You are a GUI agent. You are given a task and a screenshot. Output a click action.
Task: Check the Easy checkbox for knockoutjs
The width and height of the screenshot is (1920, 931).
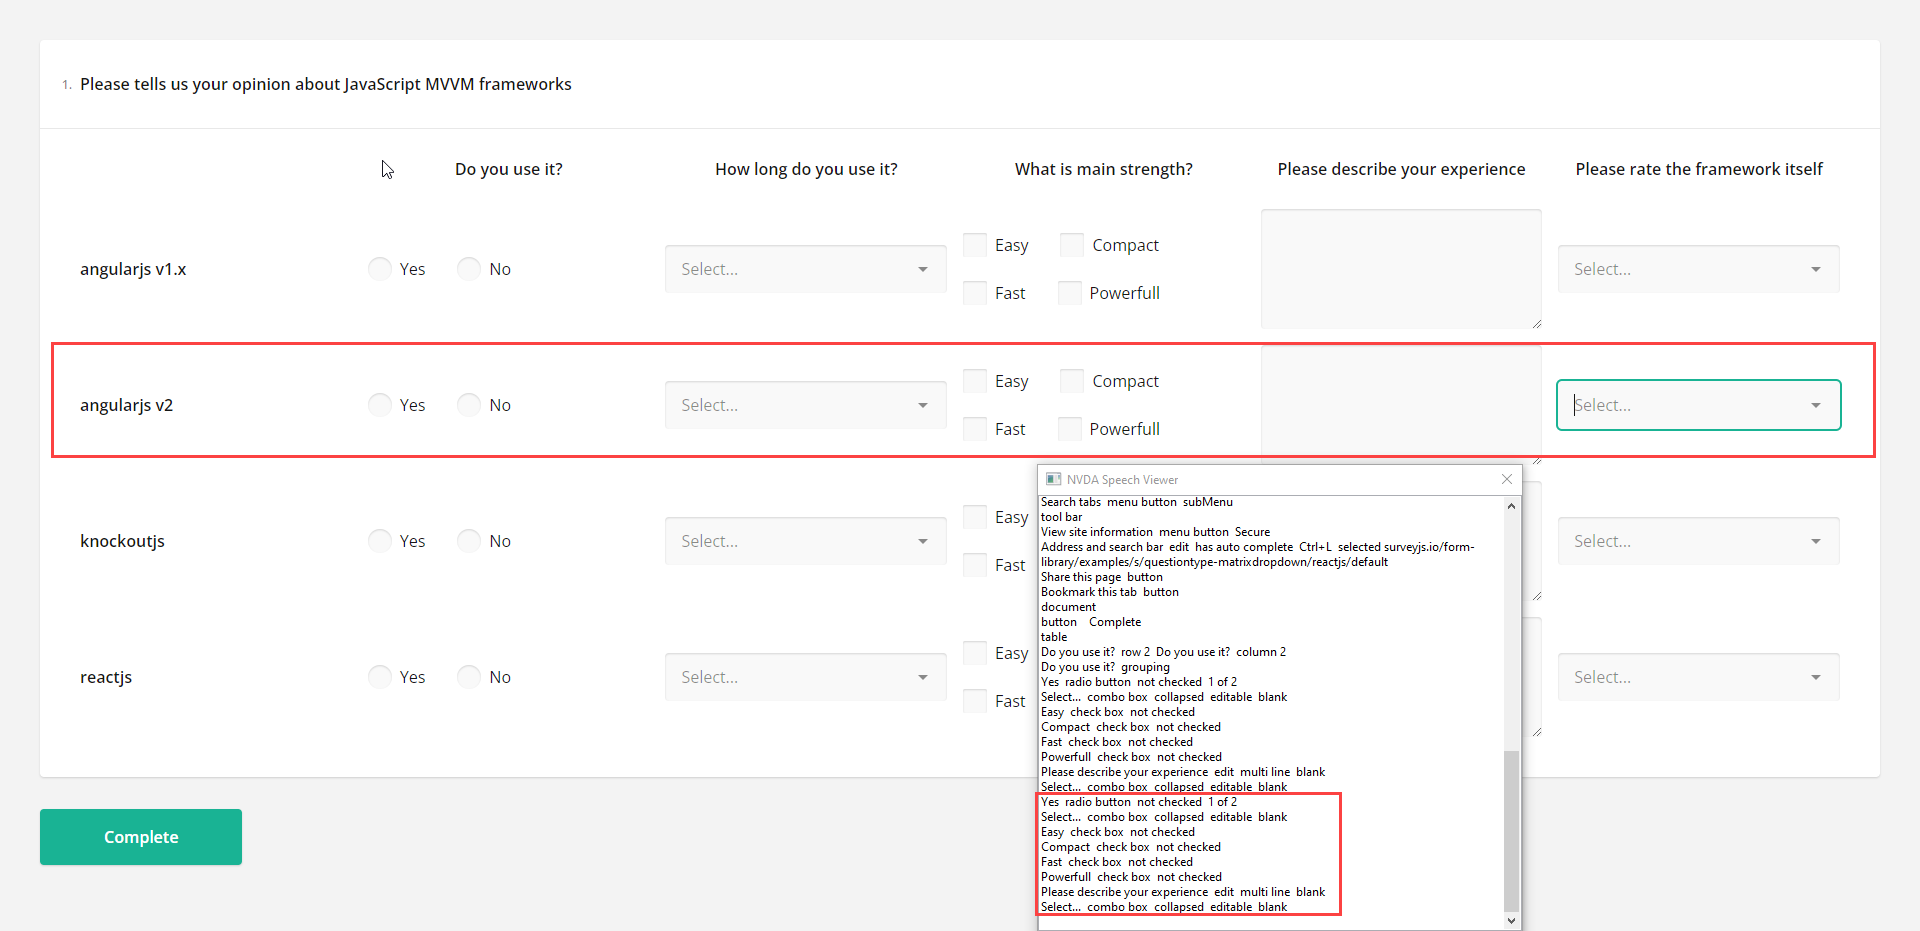(973, 516)
